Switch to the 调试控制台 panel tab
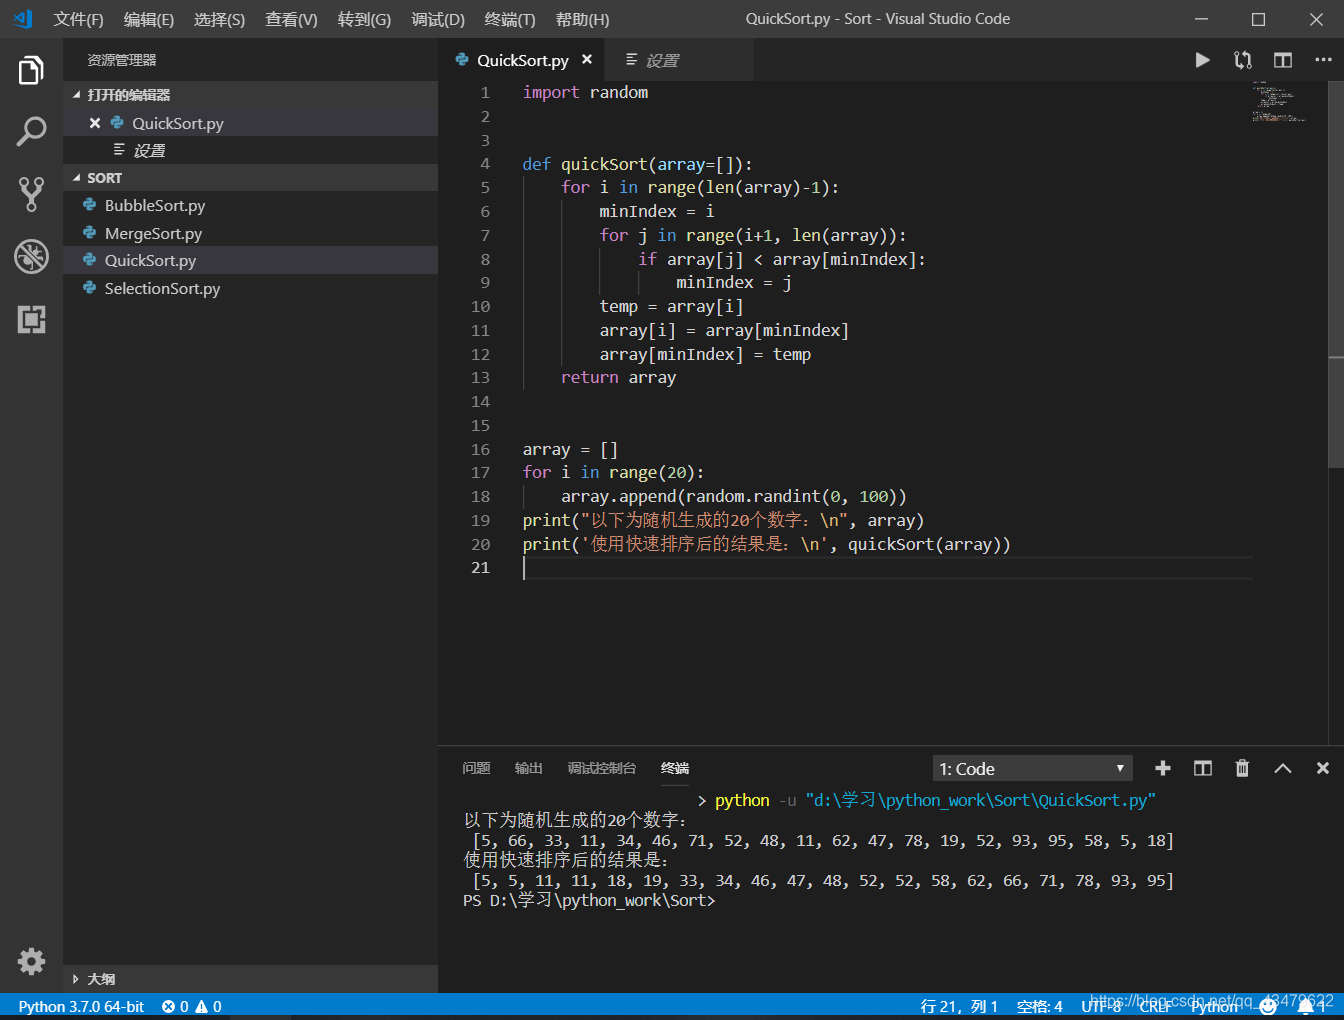The height and width of the screenshot is (1020, 1344). coord(602,768)
